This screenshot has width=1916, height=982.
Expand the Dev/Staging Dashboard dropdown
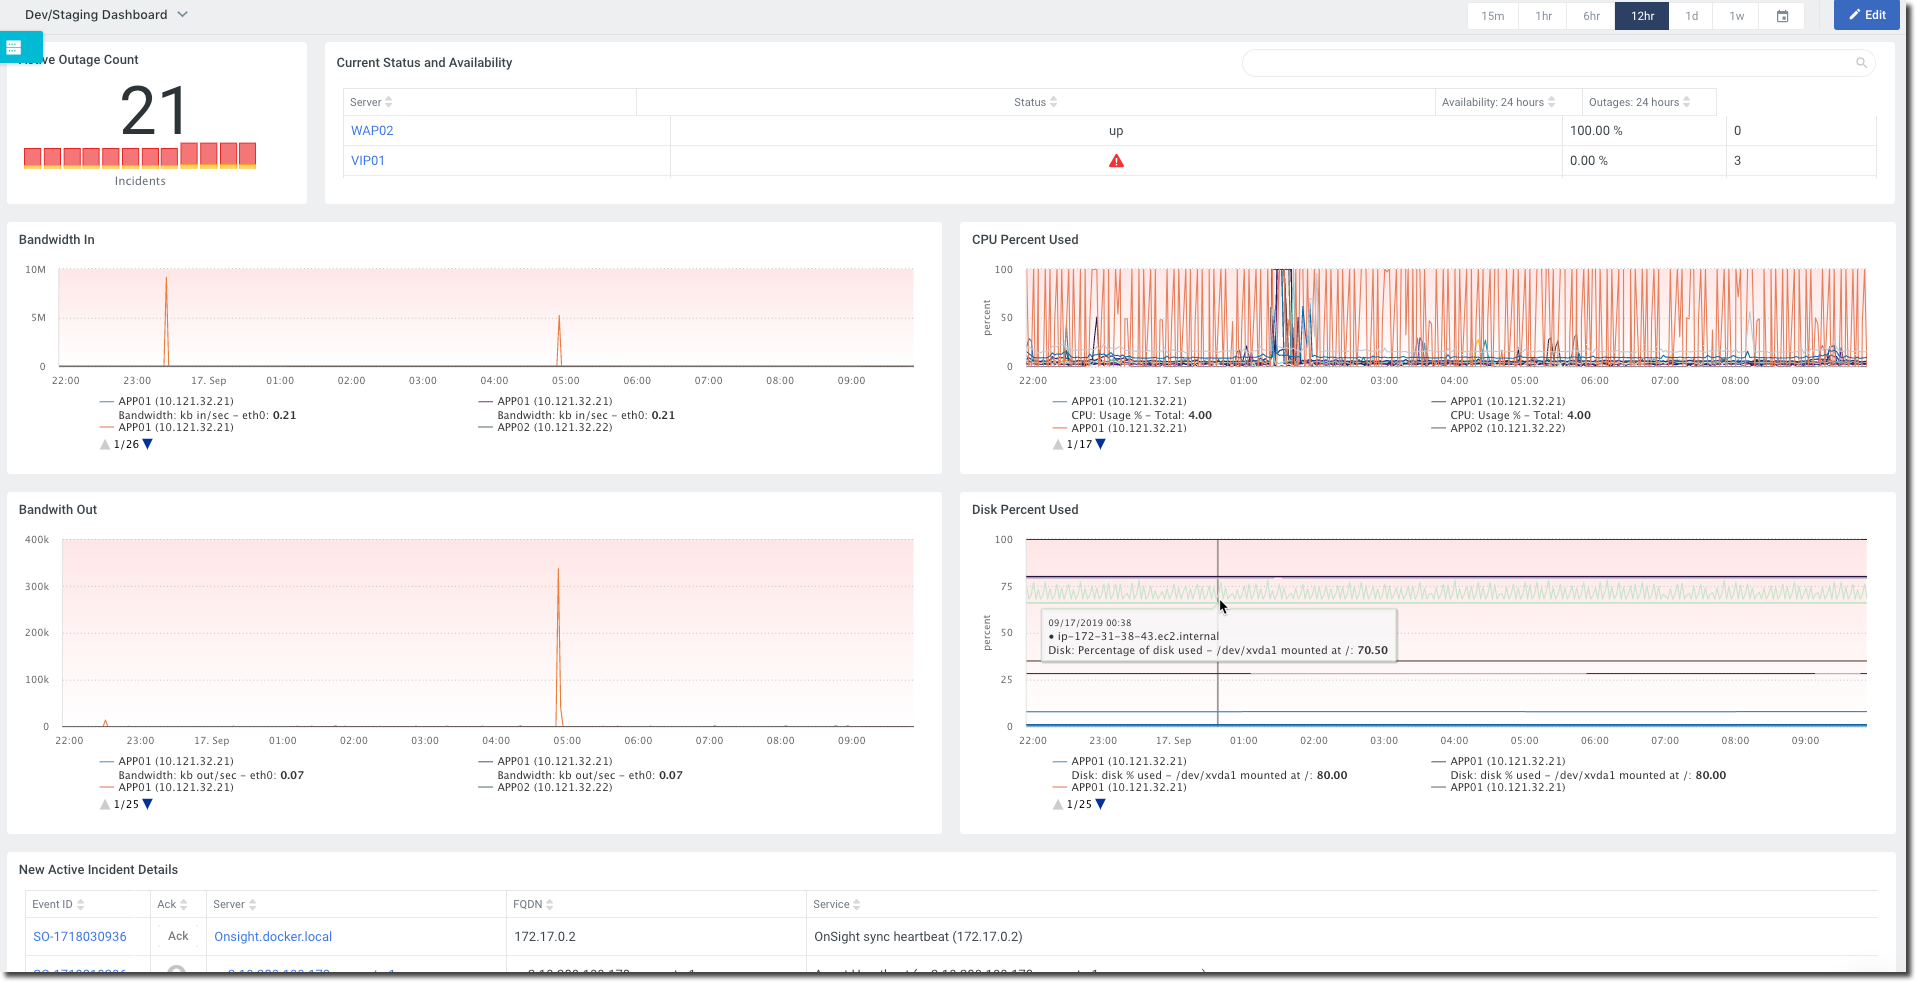pyautogui.click(x=182, y=15)
